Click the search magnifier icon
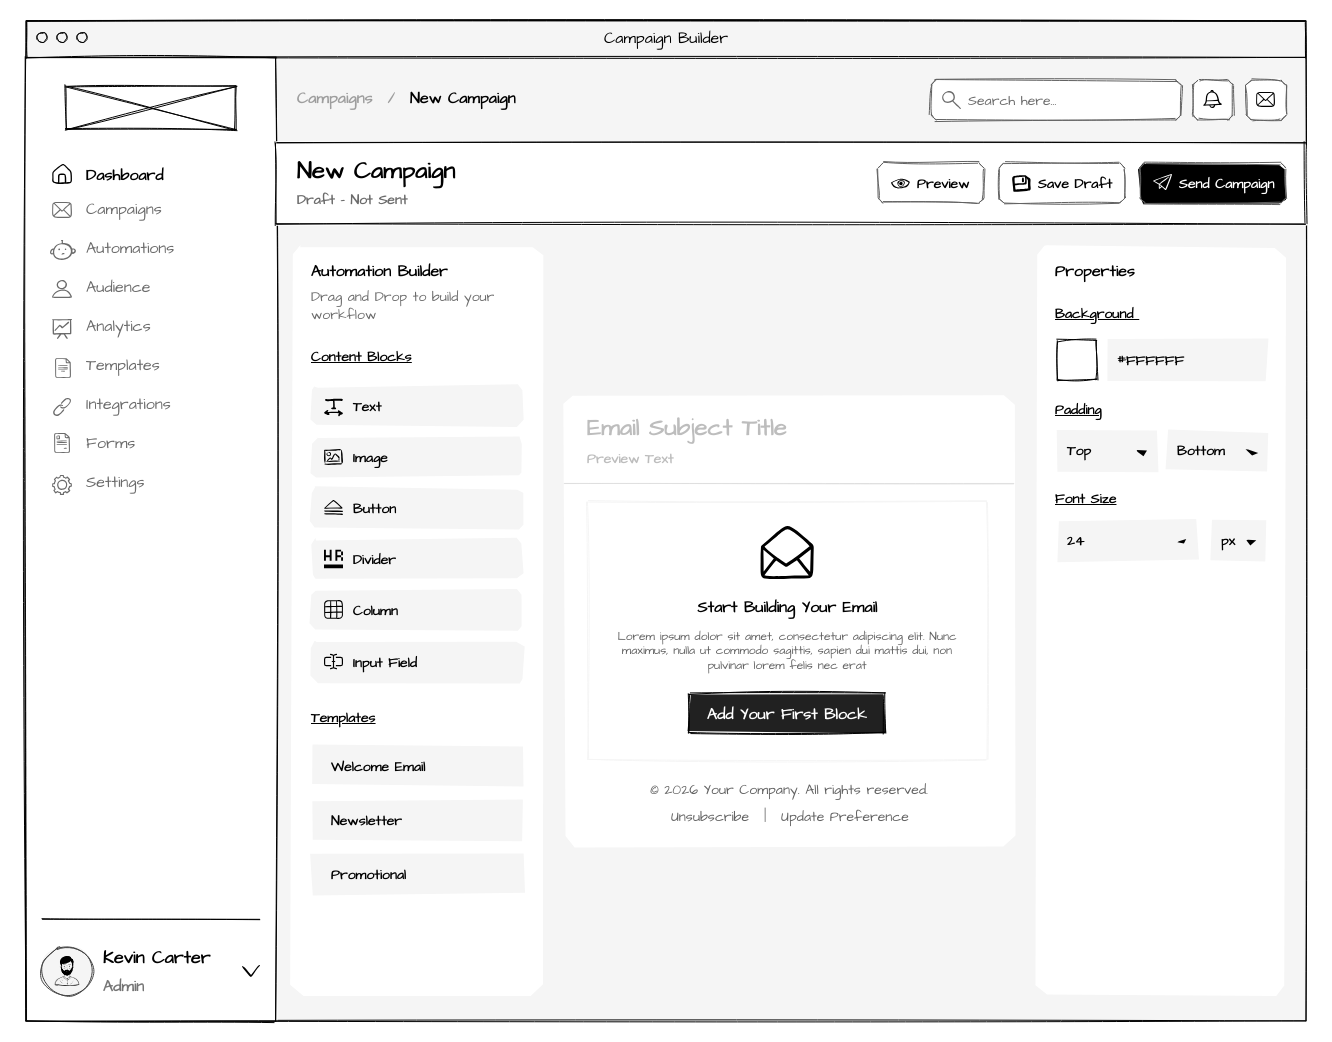 pos(951,100)
